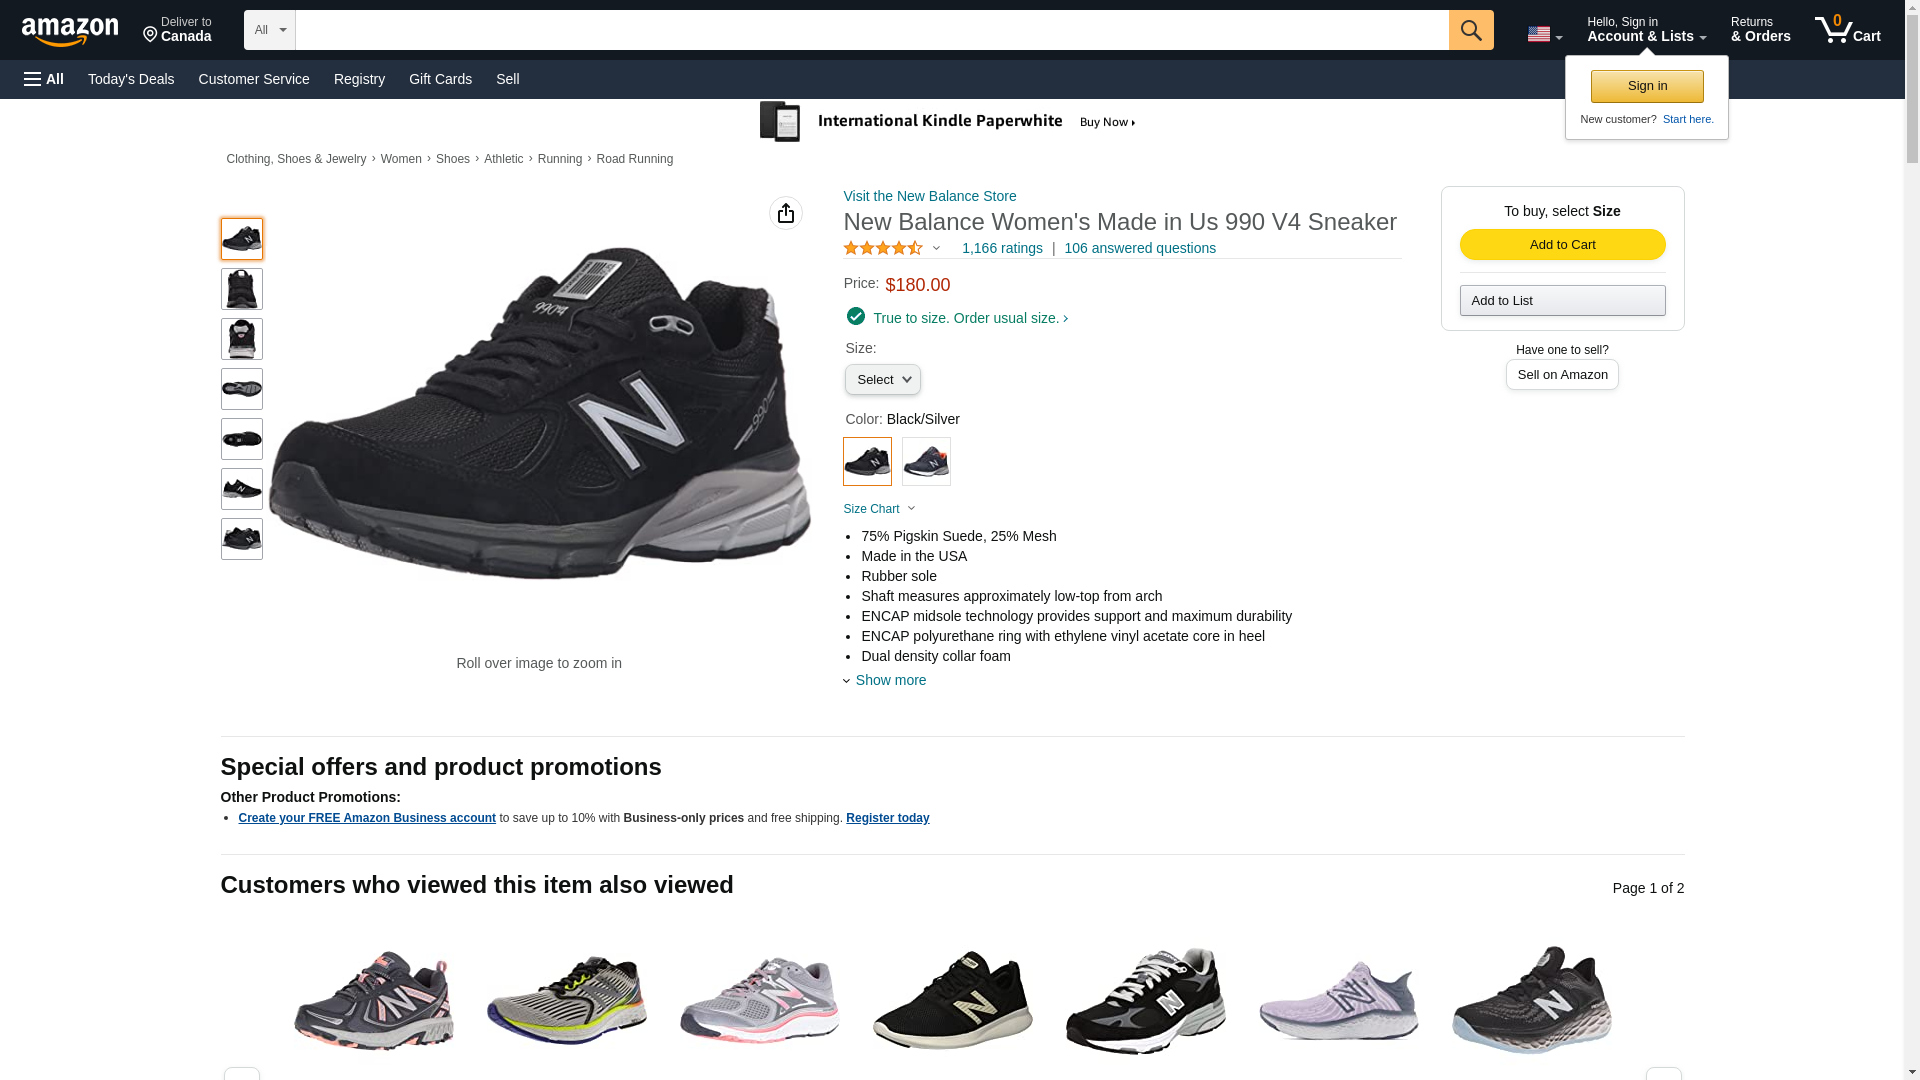Select the Black/Silver color swatch
Screen dimensions: 1920x1080
pos(867,462)
